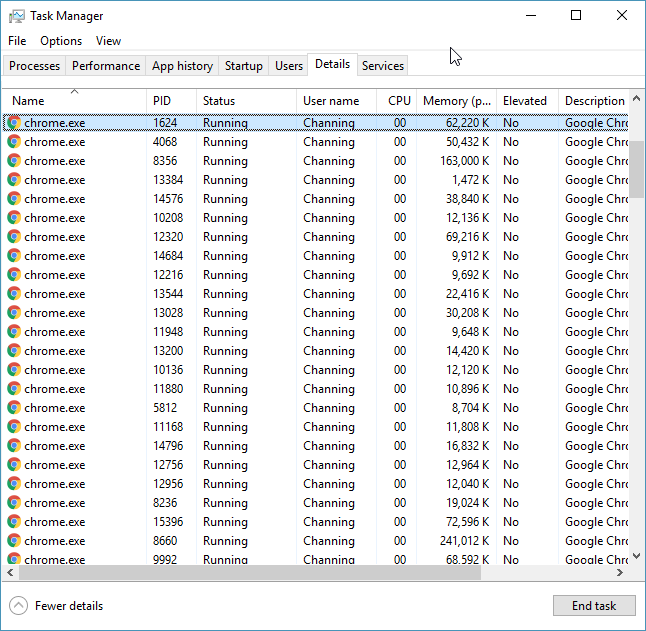Sort by the Description column header
646x631 pixels.
click(x=594, y=100)
